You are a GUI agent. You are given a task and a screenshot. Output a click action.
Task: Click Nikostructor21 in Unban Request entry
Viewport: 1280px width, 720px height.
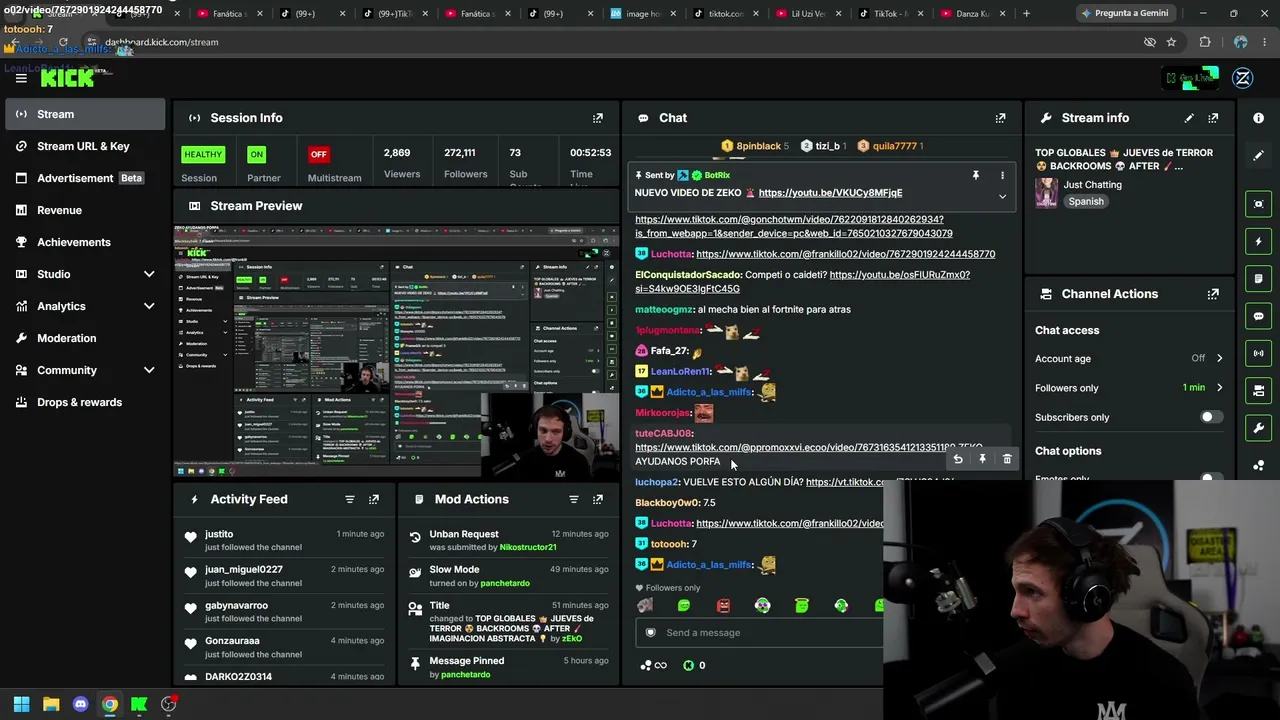coord(528,548)
